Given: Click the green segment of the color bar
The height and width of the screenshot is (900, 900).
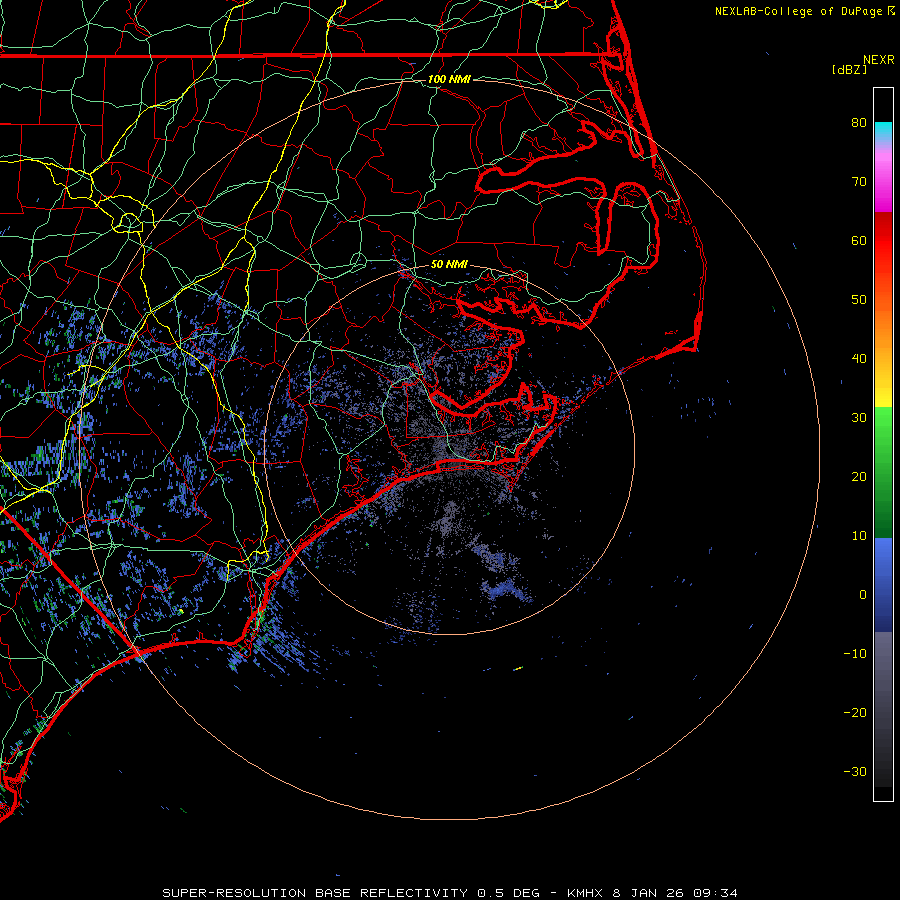Looking at the screenshot, I should click(x=883, y=472).
